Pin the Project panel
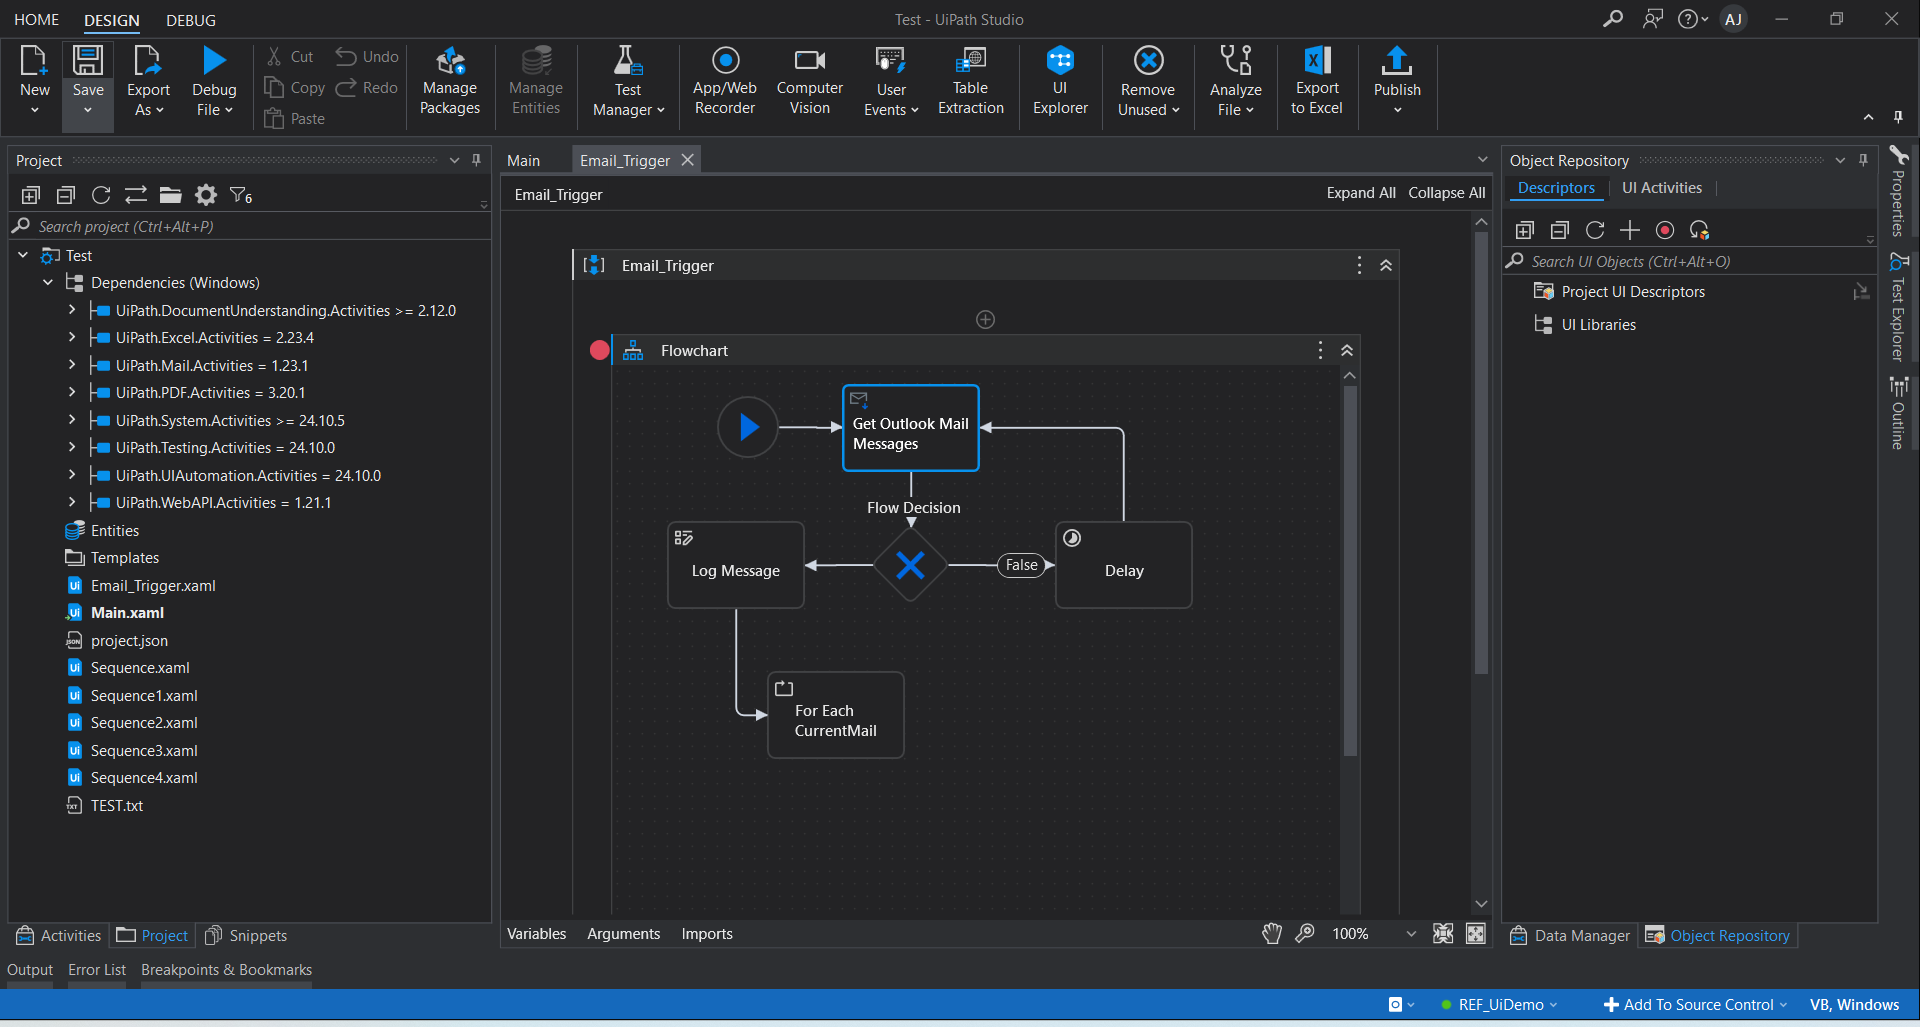Screen dimensions: 1920x1027 pos(476,160)
